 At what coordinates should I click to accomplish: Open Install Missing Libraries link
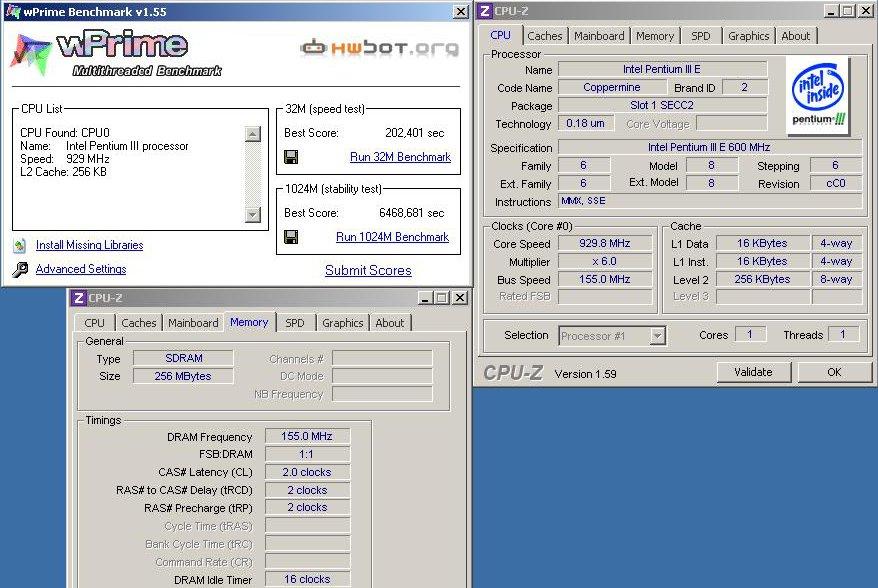[x=90, y=245]
